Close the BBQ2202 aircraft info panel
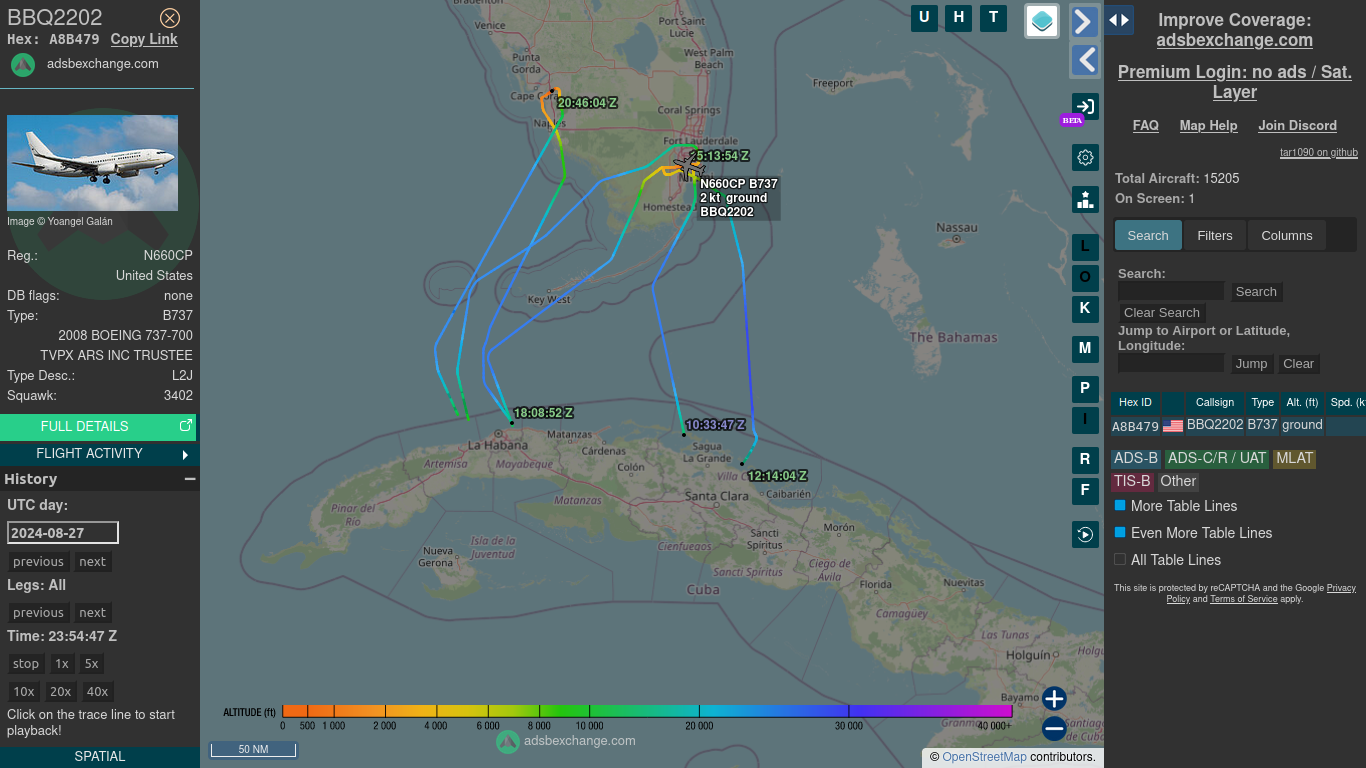Image resolution: width=1366 pixels, height=768 pixels. pos(170,18)
